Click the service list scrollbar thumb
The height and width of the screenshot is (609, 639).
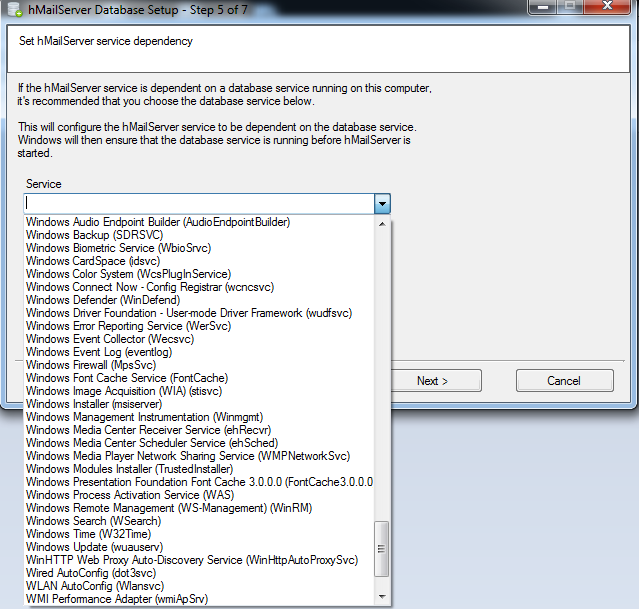pyautogui.click(x=382, y=549)
